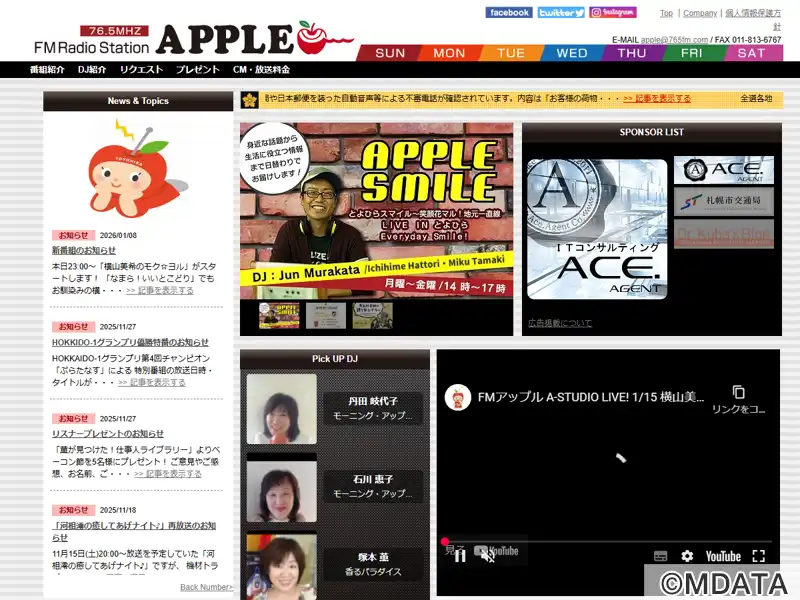Click the お知らせ tag dated 2025/11/18

pyautogui.click(x=73, y=510)
